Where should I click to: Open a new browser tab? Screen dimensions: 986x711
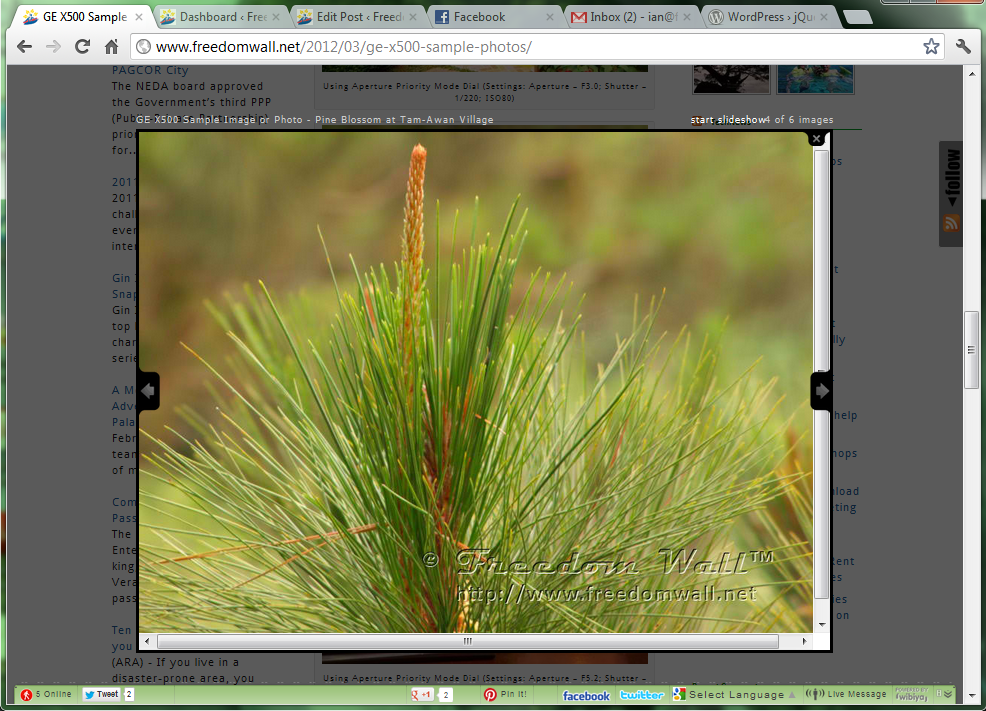(857, 18)
